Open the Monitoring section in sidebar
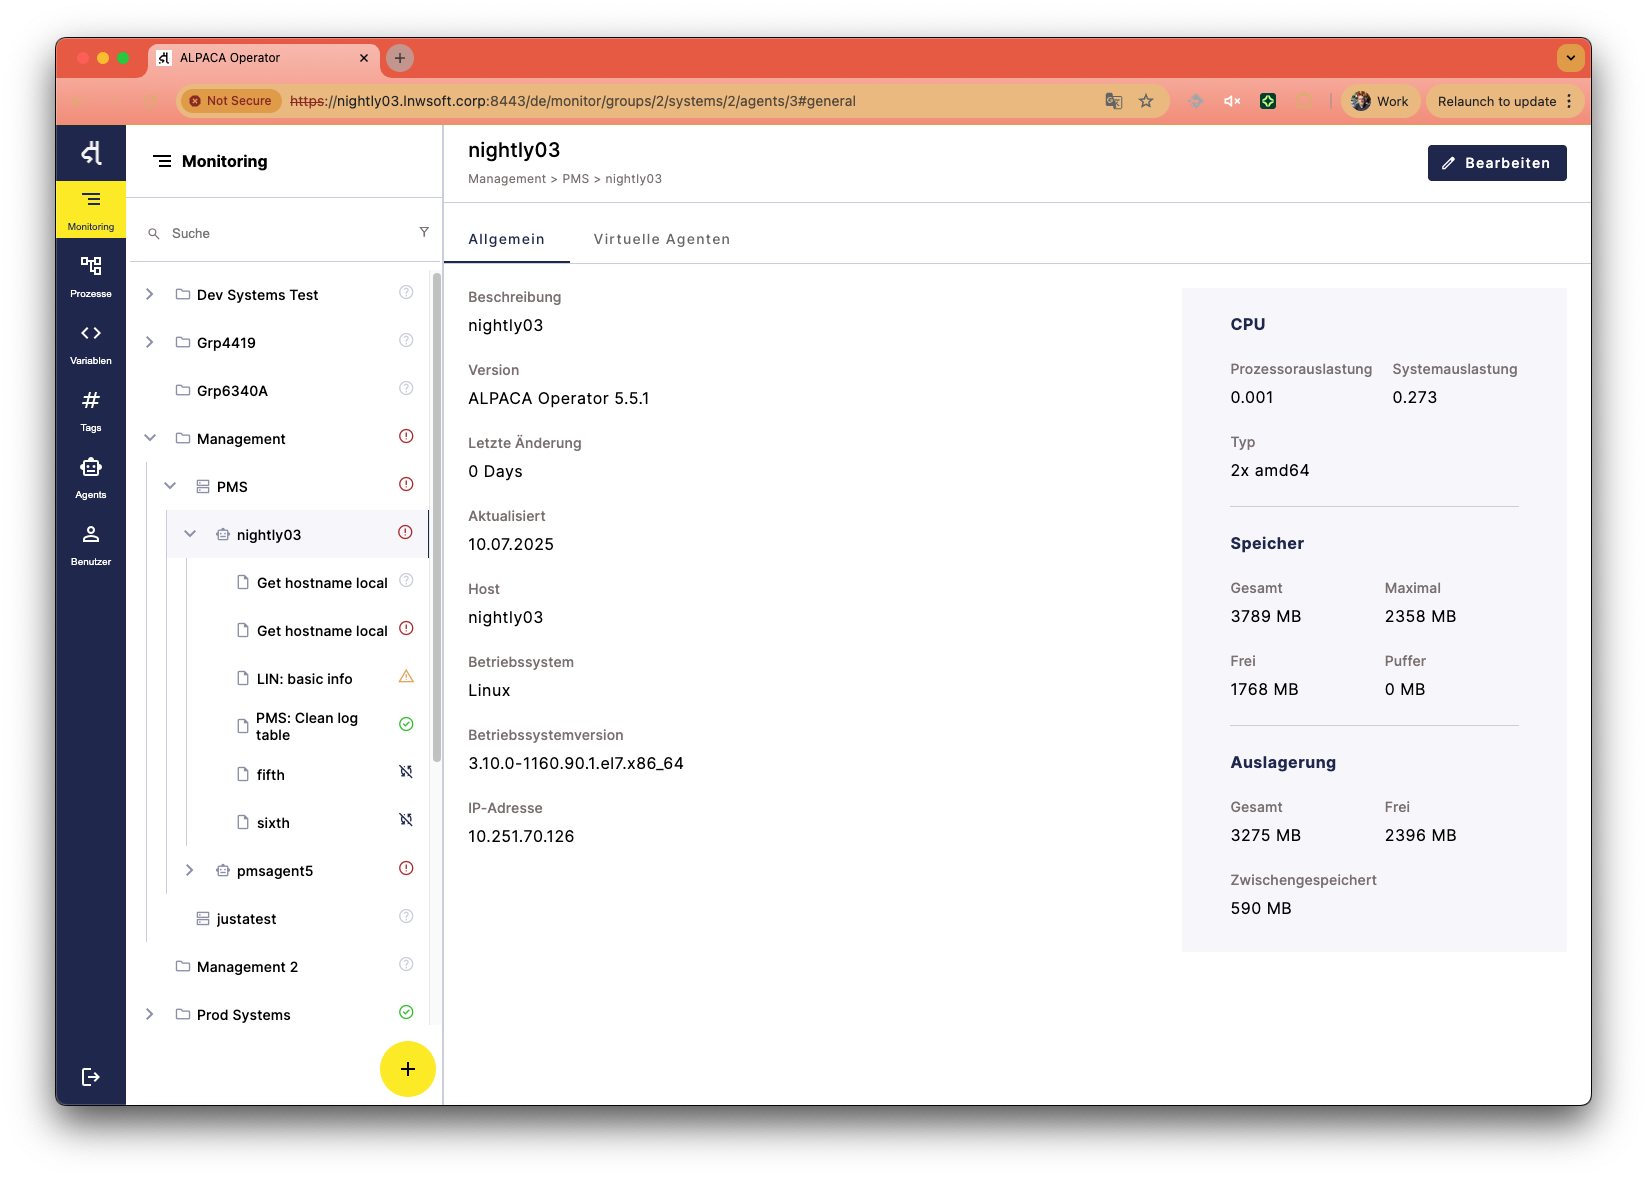Screen dimensions: 1647x1179 click(x=91, y=210)
